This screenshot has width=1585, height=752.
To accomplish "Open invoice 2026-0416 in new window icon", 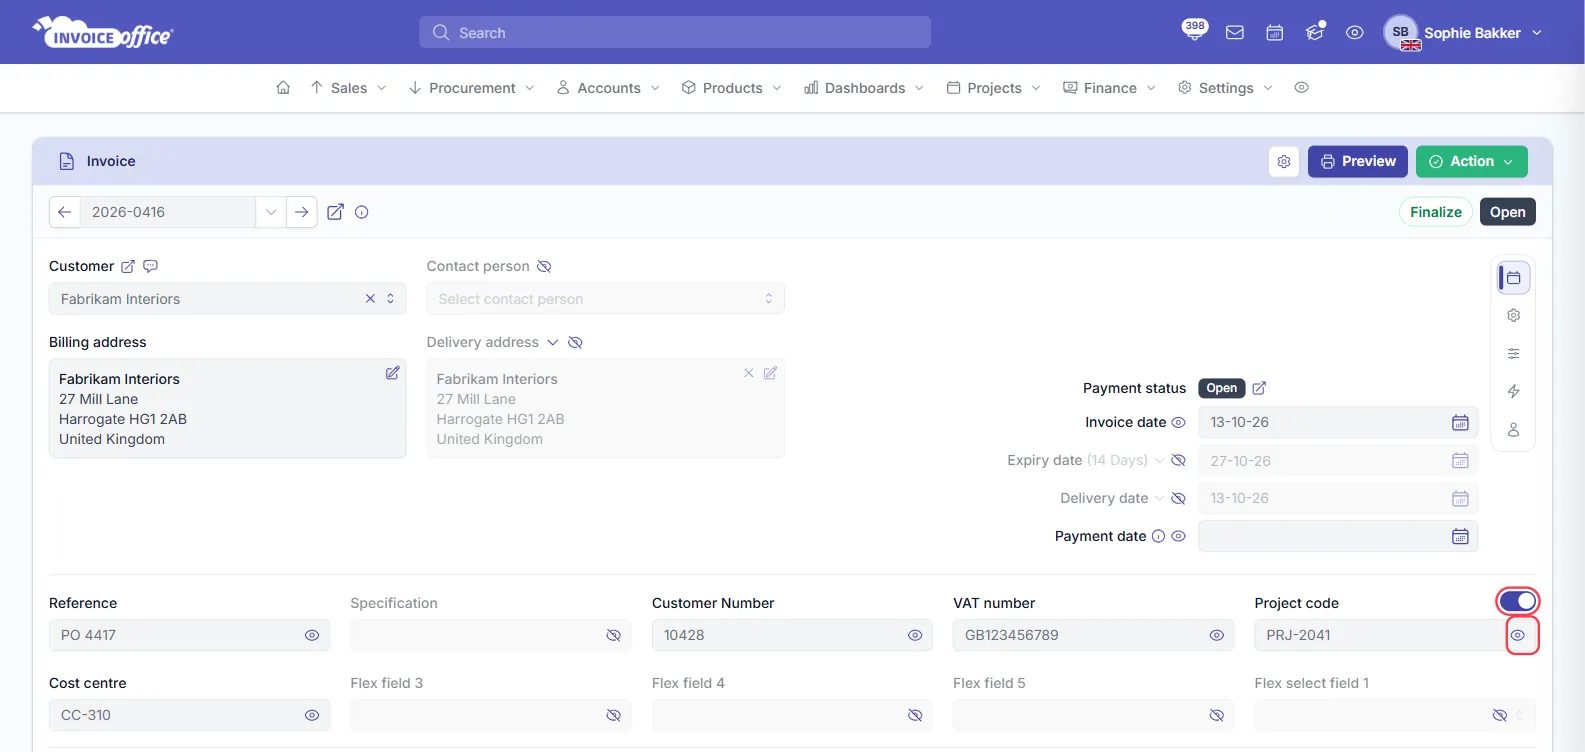I will (336, 212).
